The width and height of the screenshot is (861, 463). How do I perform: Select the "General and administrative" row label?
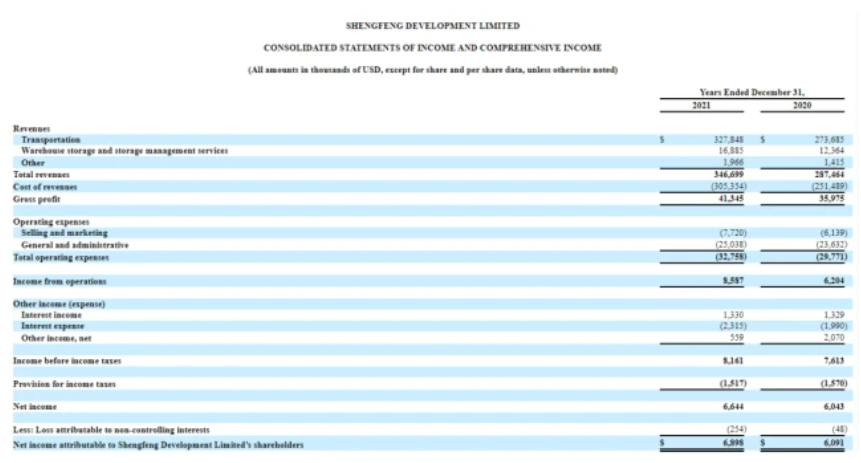point(75,245)
